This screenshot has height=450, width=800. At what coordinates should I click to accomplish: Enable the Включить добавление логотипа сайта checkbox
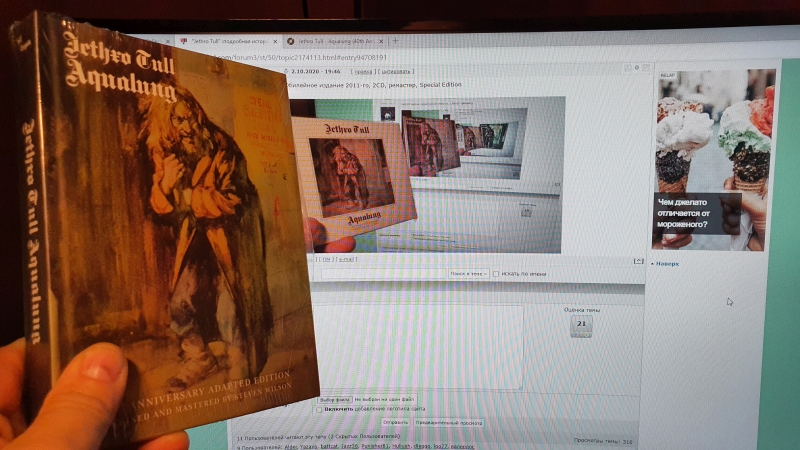click(x=319, y=409)
